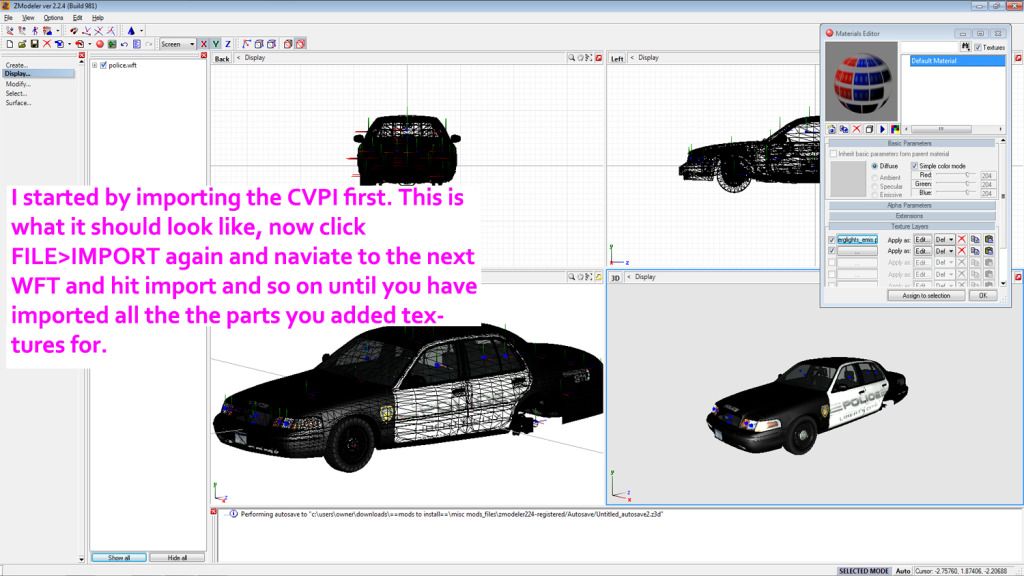Expand the Extensions section

pos(911,216)
